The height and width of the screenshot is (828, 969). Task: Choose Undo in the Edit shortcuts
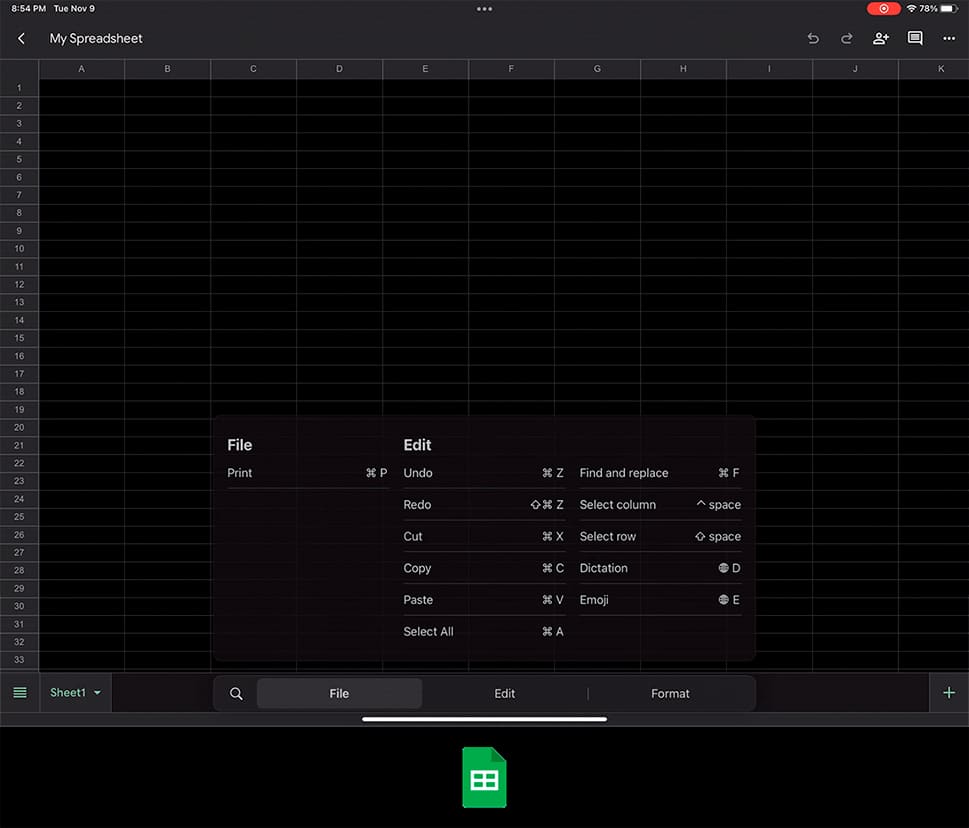coord(483,473)
